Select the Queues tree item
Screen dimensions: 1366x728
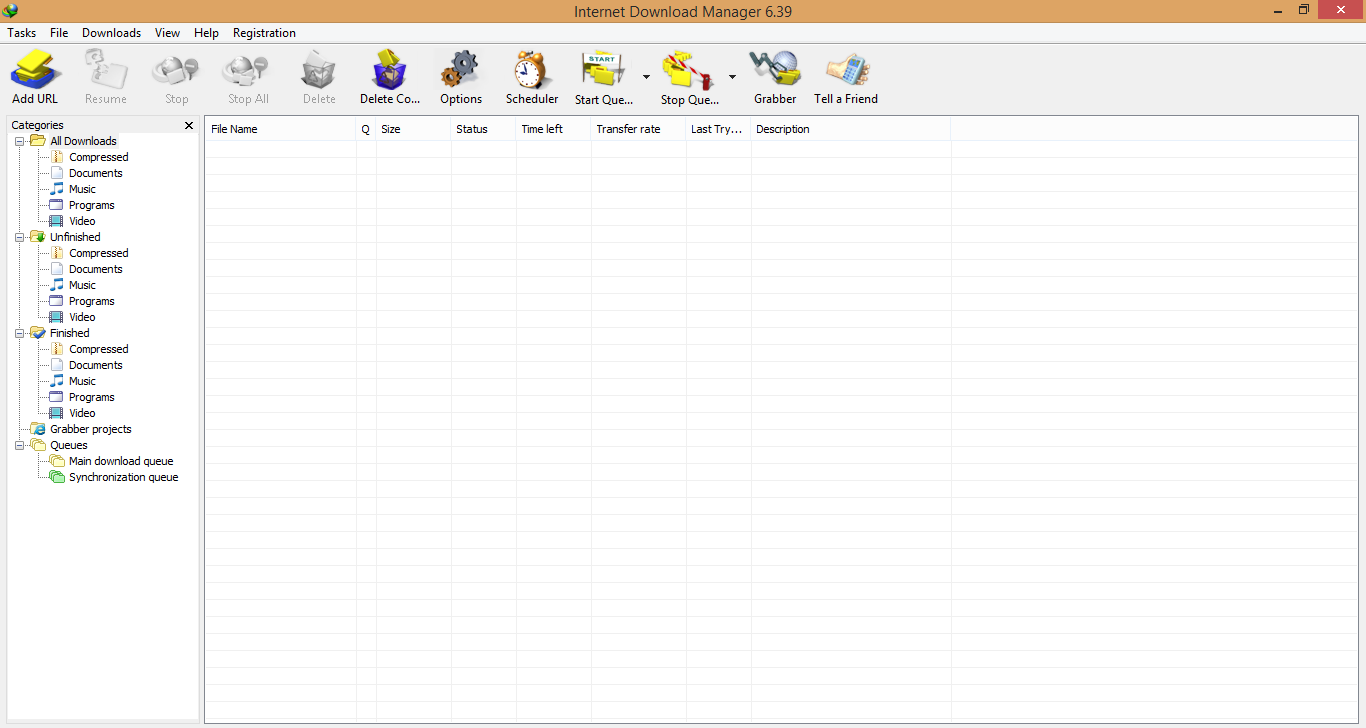point(68,445)
